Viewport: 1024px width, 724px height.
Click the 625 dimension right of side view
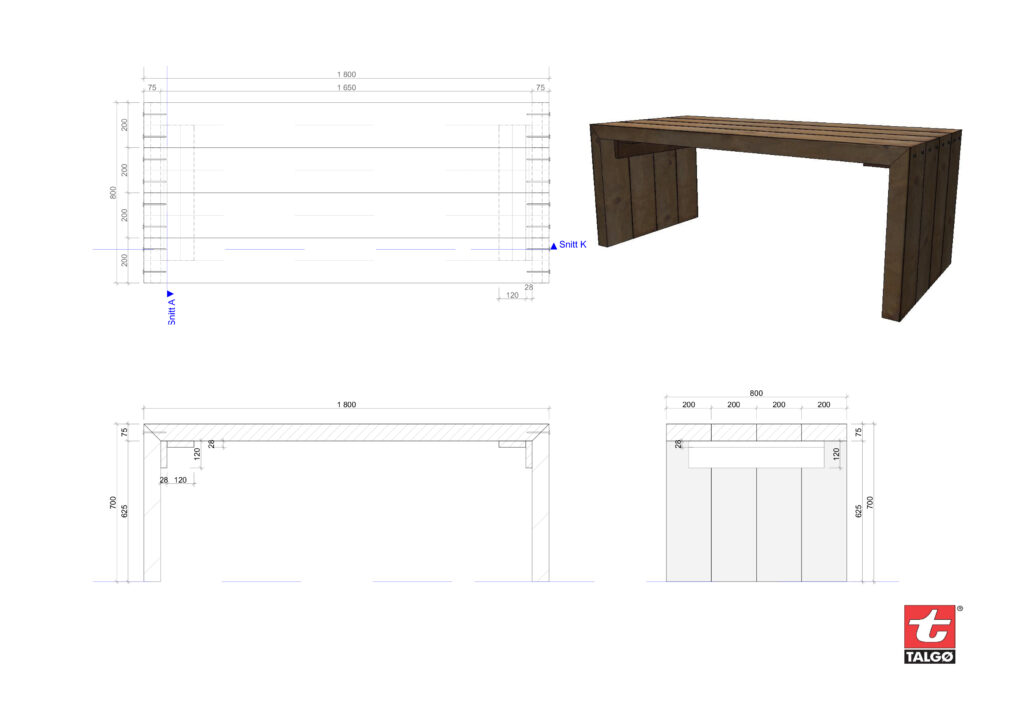point(859,510)
